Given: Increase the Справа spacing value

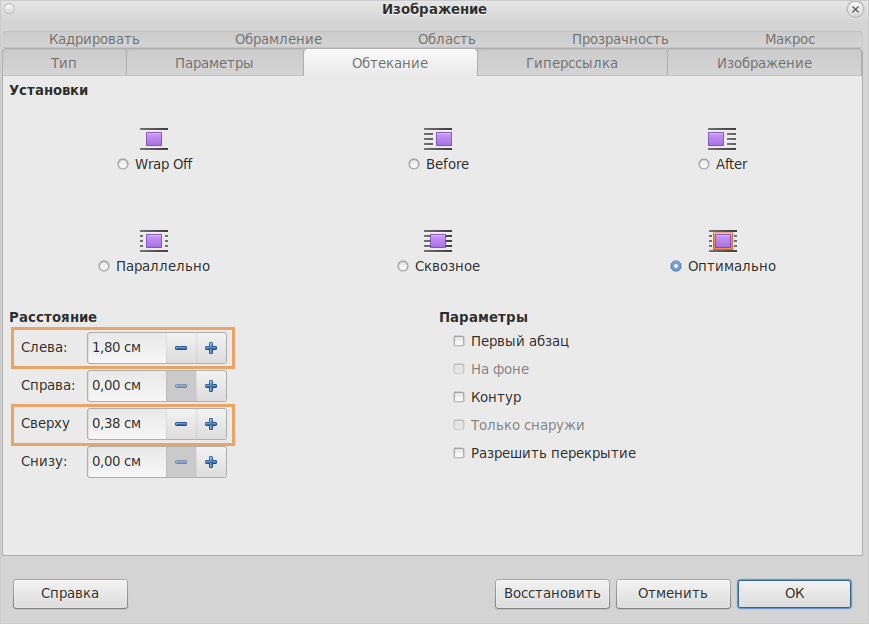Looking at the screenshot, I should [x=211, y=386].
